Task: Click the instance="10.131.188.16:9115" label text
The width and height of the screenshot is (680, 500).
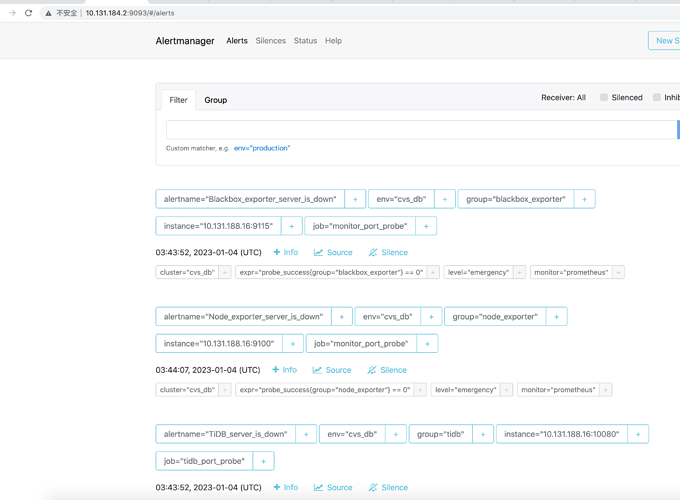Action: click(218, 226)
